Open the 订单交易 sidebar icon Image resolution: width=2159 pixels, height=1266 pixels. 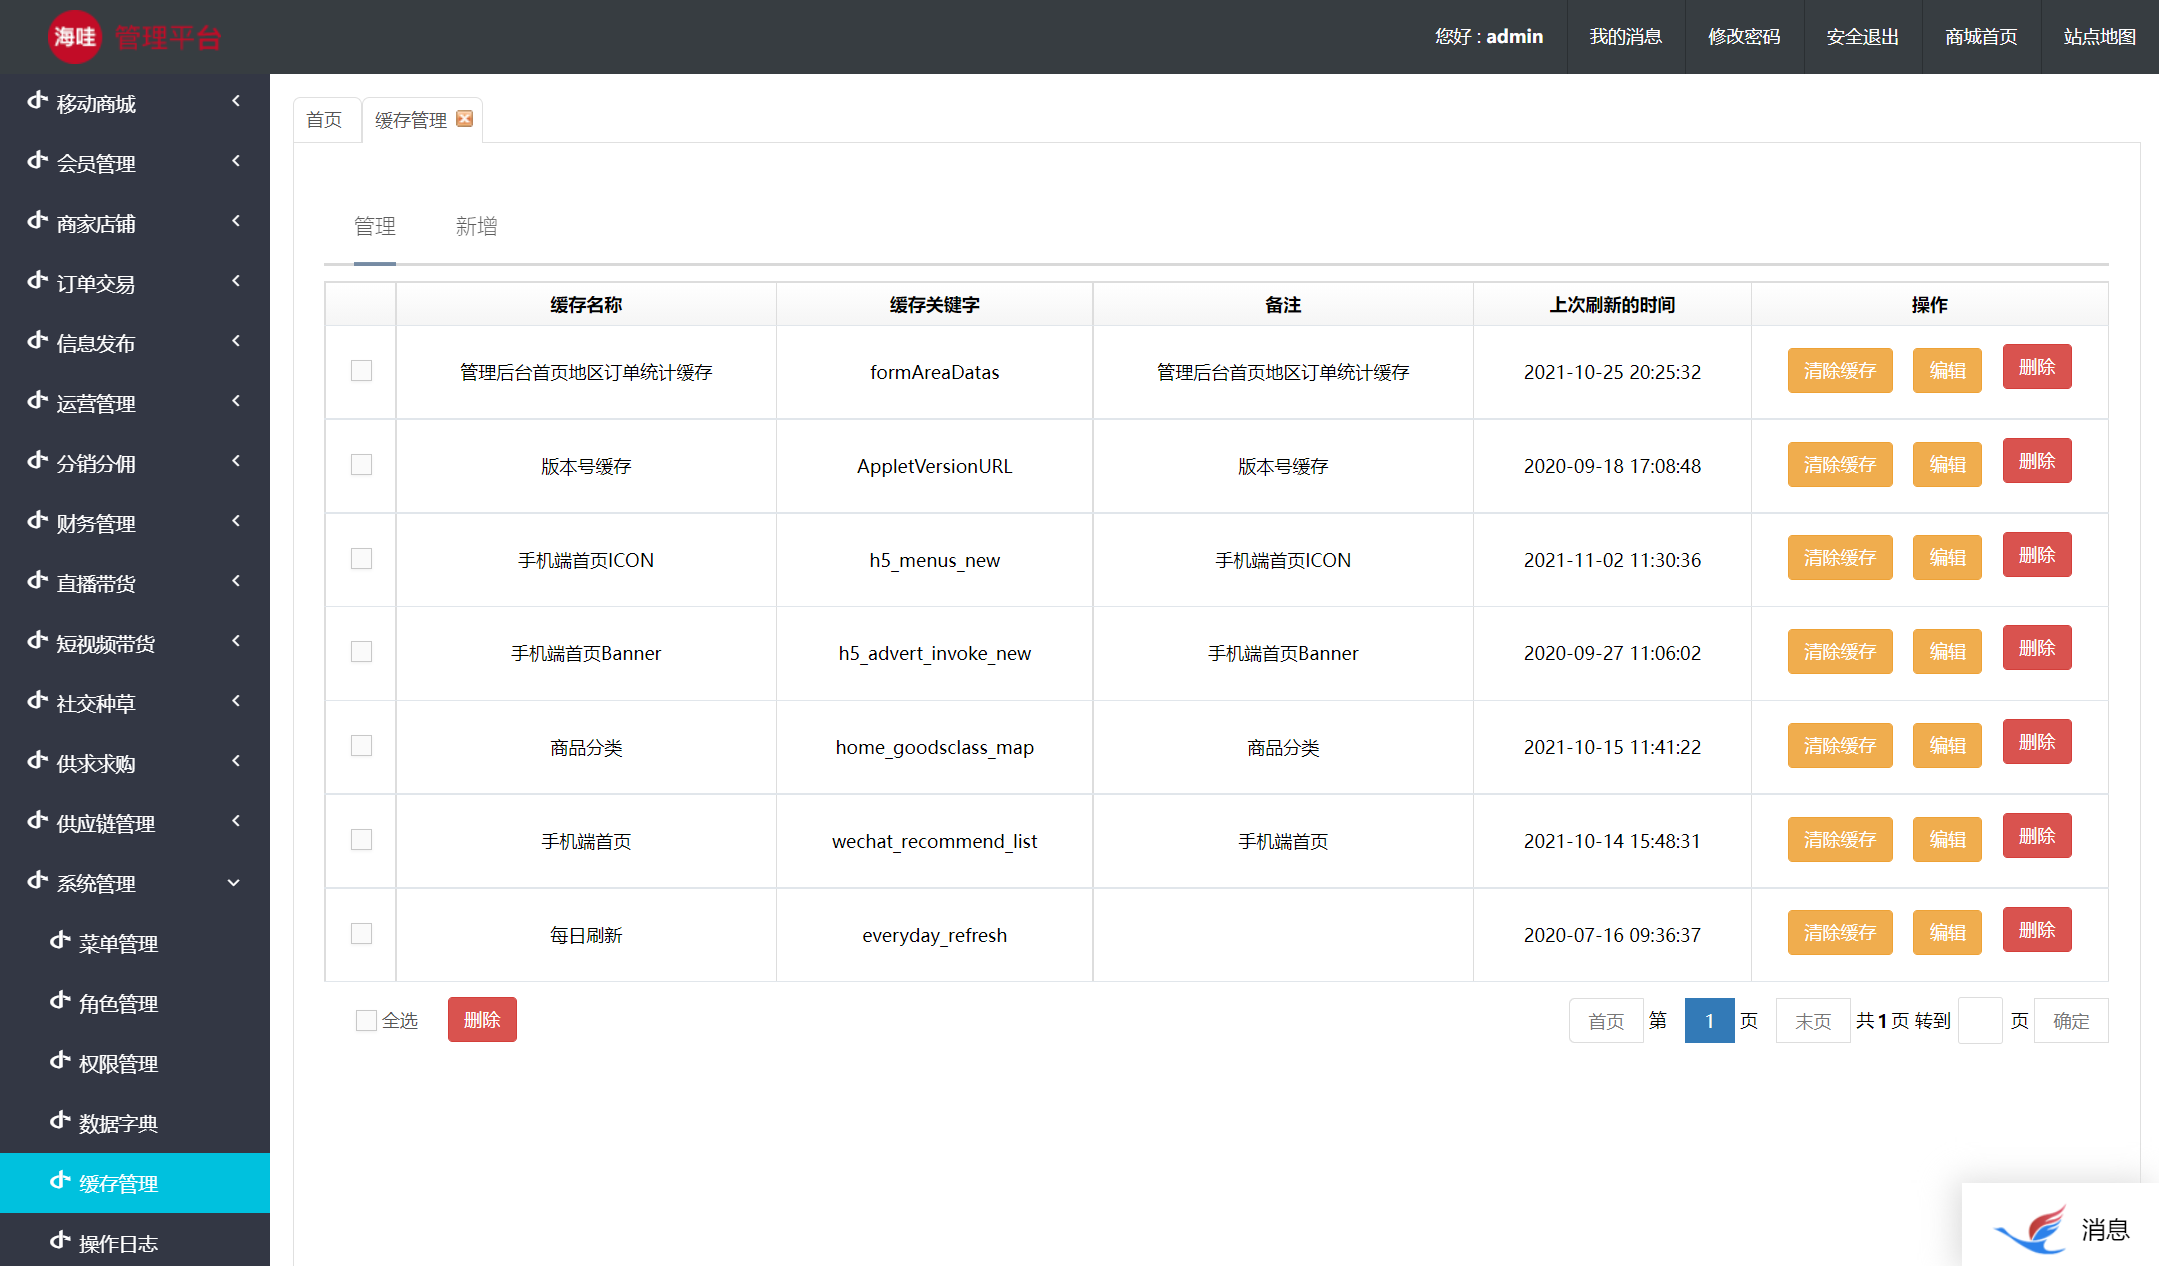(x=38, y=282)
